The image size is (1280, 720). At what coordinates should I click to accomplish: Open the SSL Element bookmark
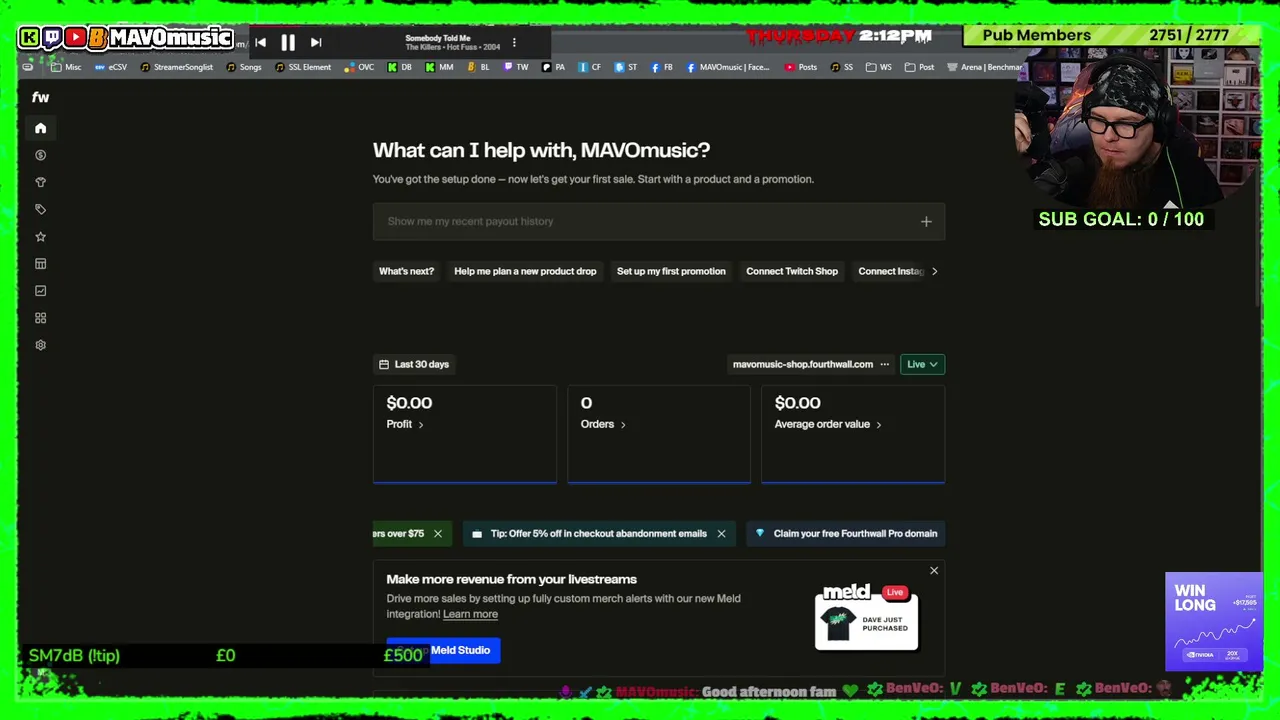tap(303, 67)
